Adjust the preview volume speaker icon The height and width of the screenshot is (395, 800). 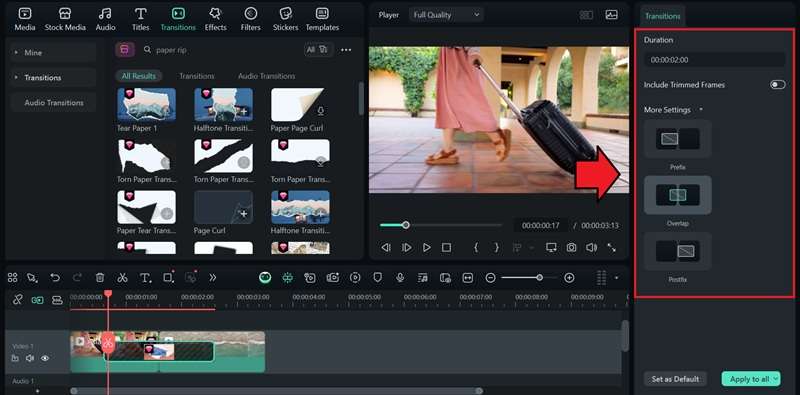click(x=591, y=248)
